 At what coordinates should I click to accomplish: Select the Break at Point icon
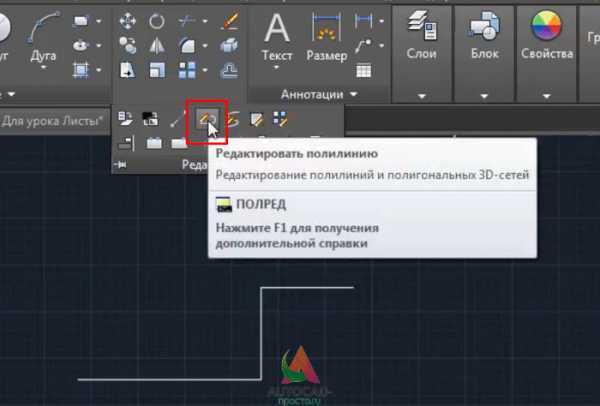click(179, 143)
